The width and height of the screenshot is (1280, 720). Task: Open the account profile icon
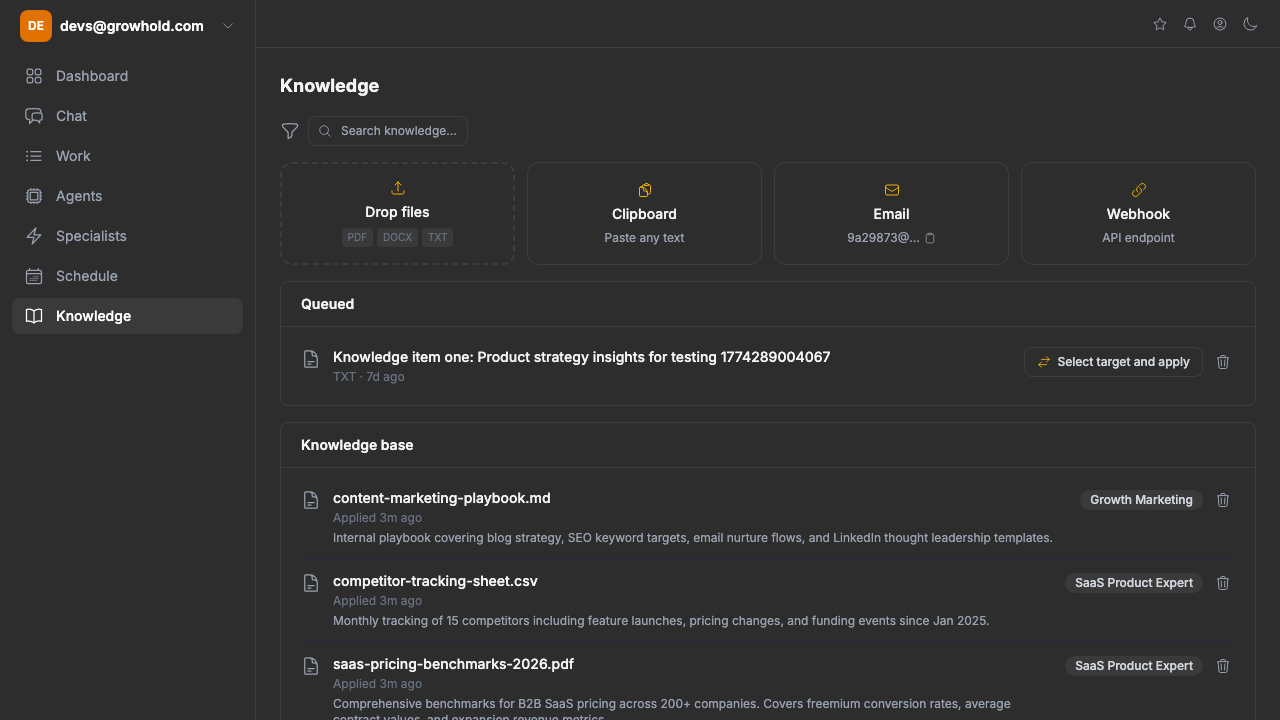click(1219, 24)
